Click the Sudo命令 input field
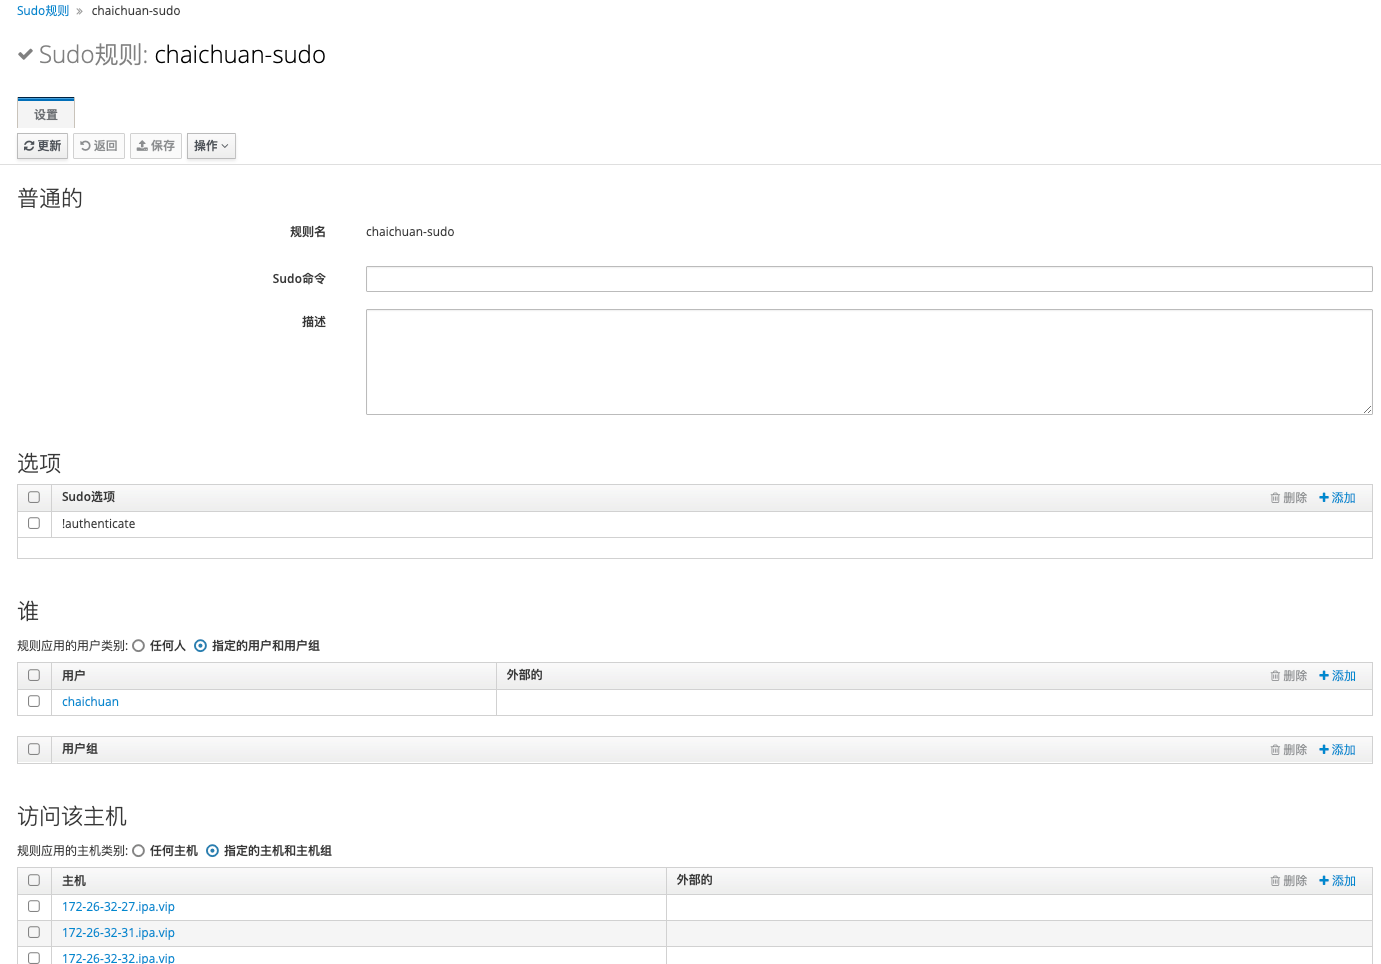 [x=868, y=279]
